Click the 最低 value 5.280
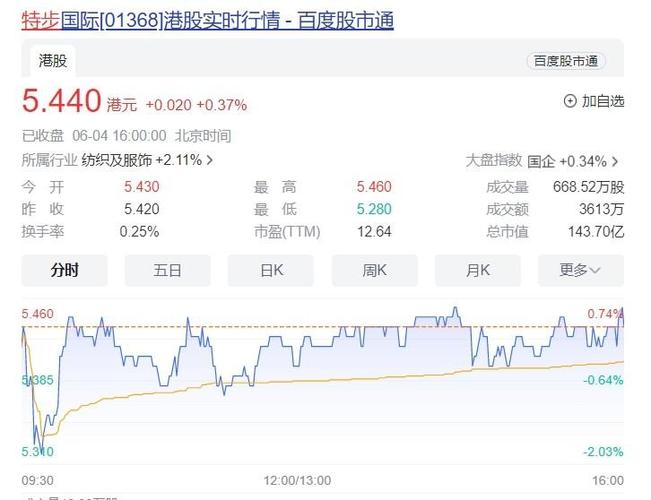The height and width of the screenshot is (500, 651). pyautogui.click(x=374, y=209)
